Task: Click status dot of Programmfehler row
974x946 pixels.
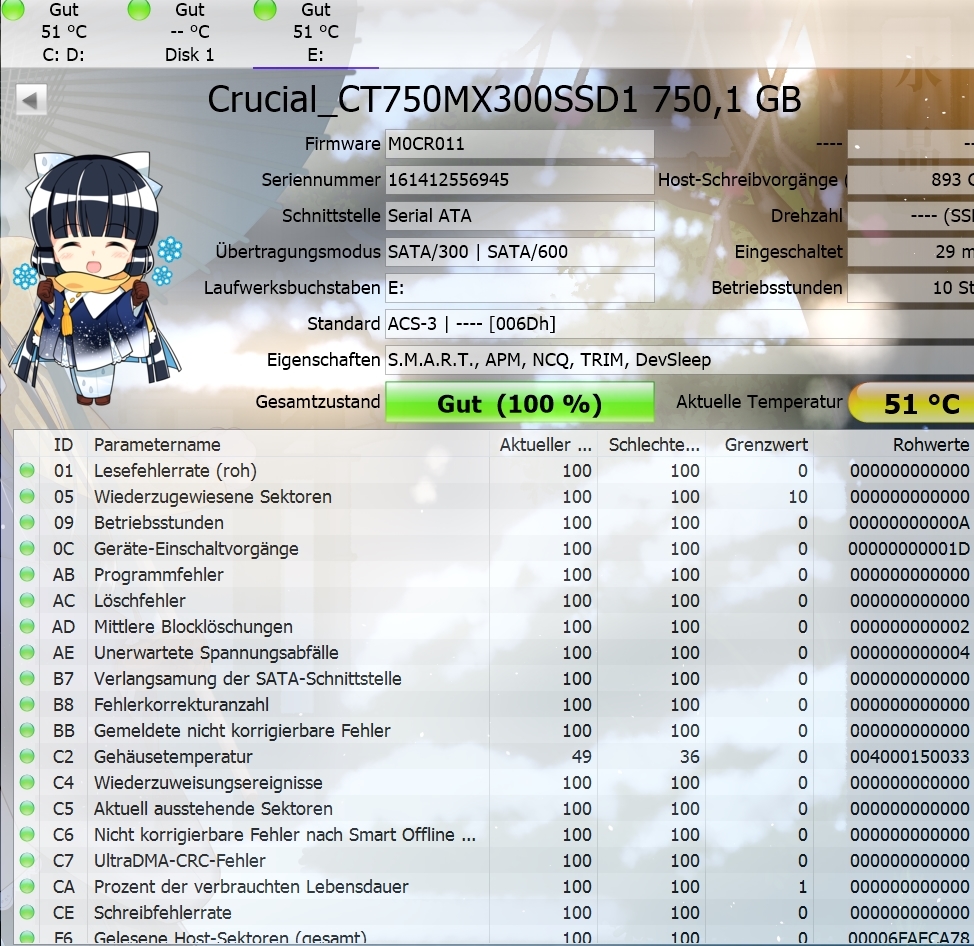Action: pyautogui.click(x=27, y=574)
